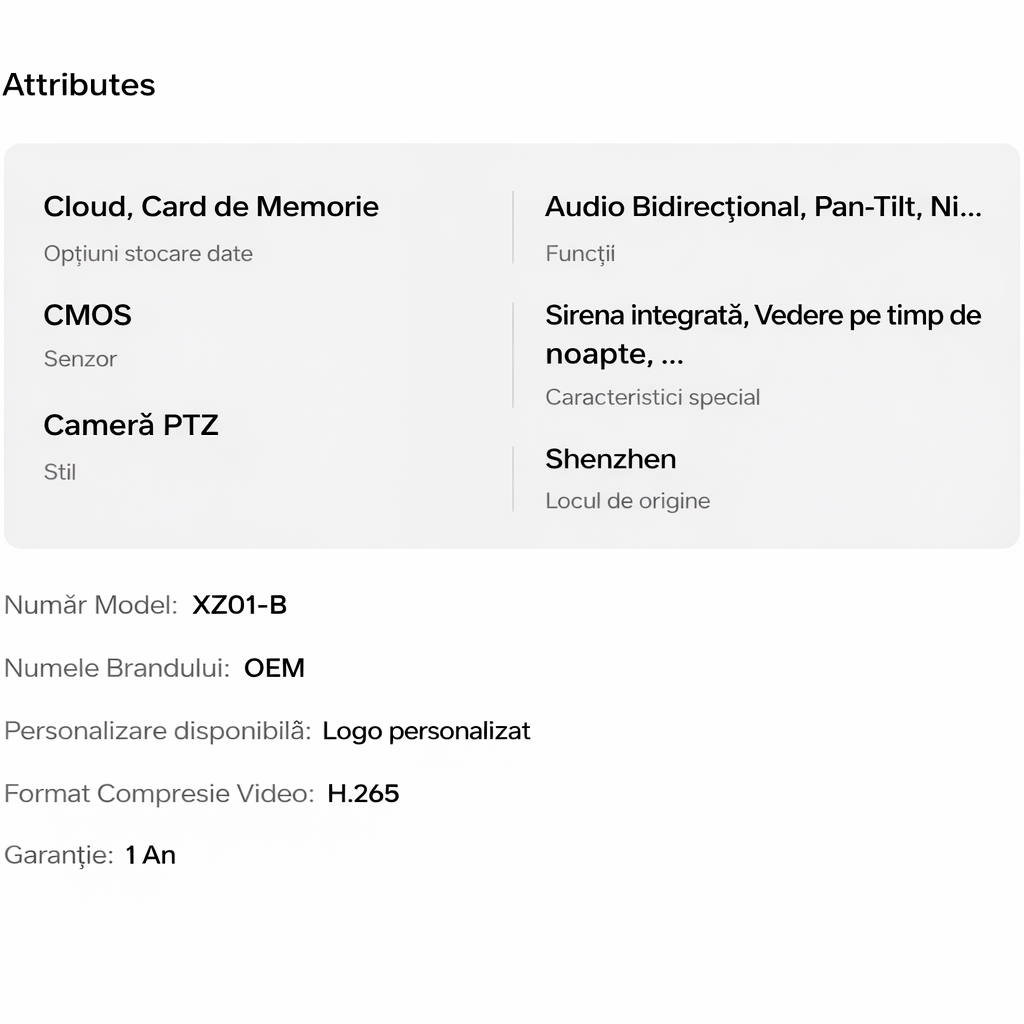Select the H.265 compression value

pos(363,794)
